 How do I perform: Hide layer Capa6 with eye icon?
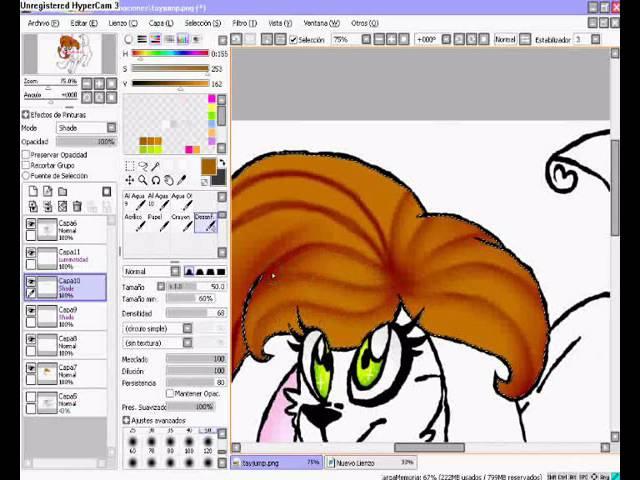pos(31,224)
